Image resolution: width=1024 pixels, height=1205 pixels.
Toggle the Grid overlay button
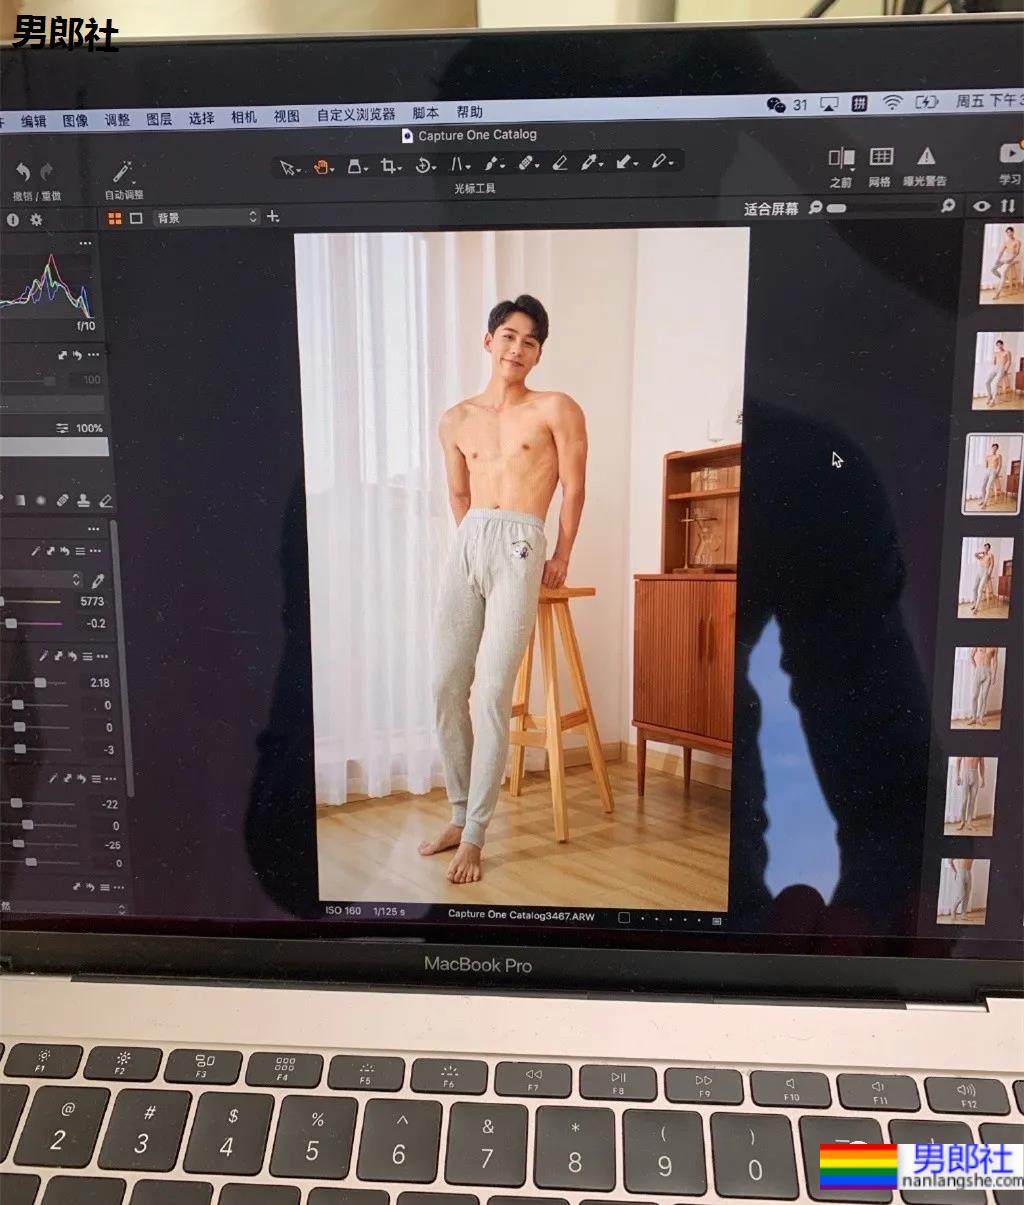coord(881,156)
